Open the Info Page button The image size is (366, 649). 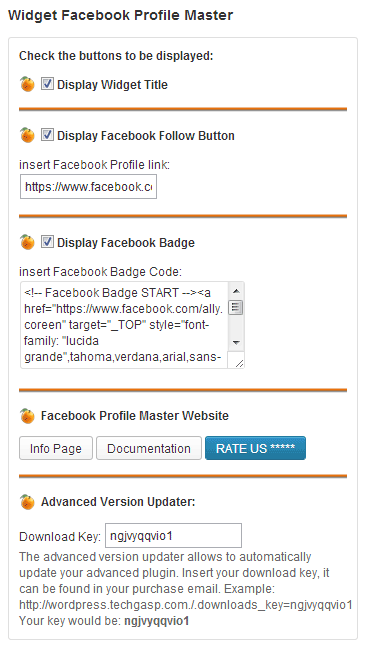(x=56, y=448)
